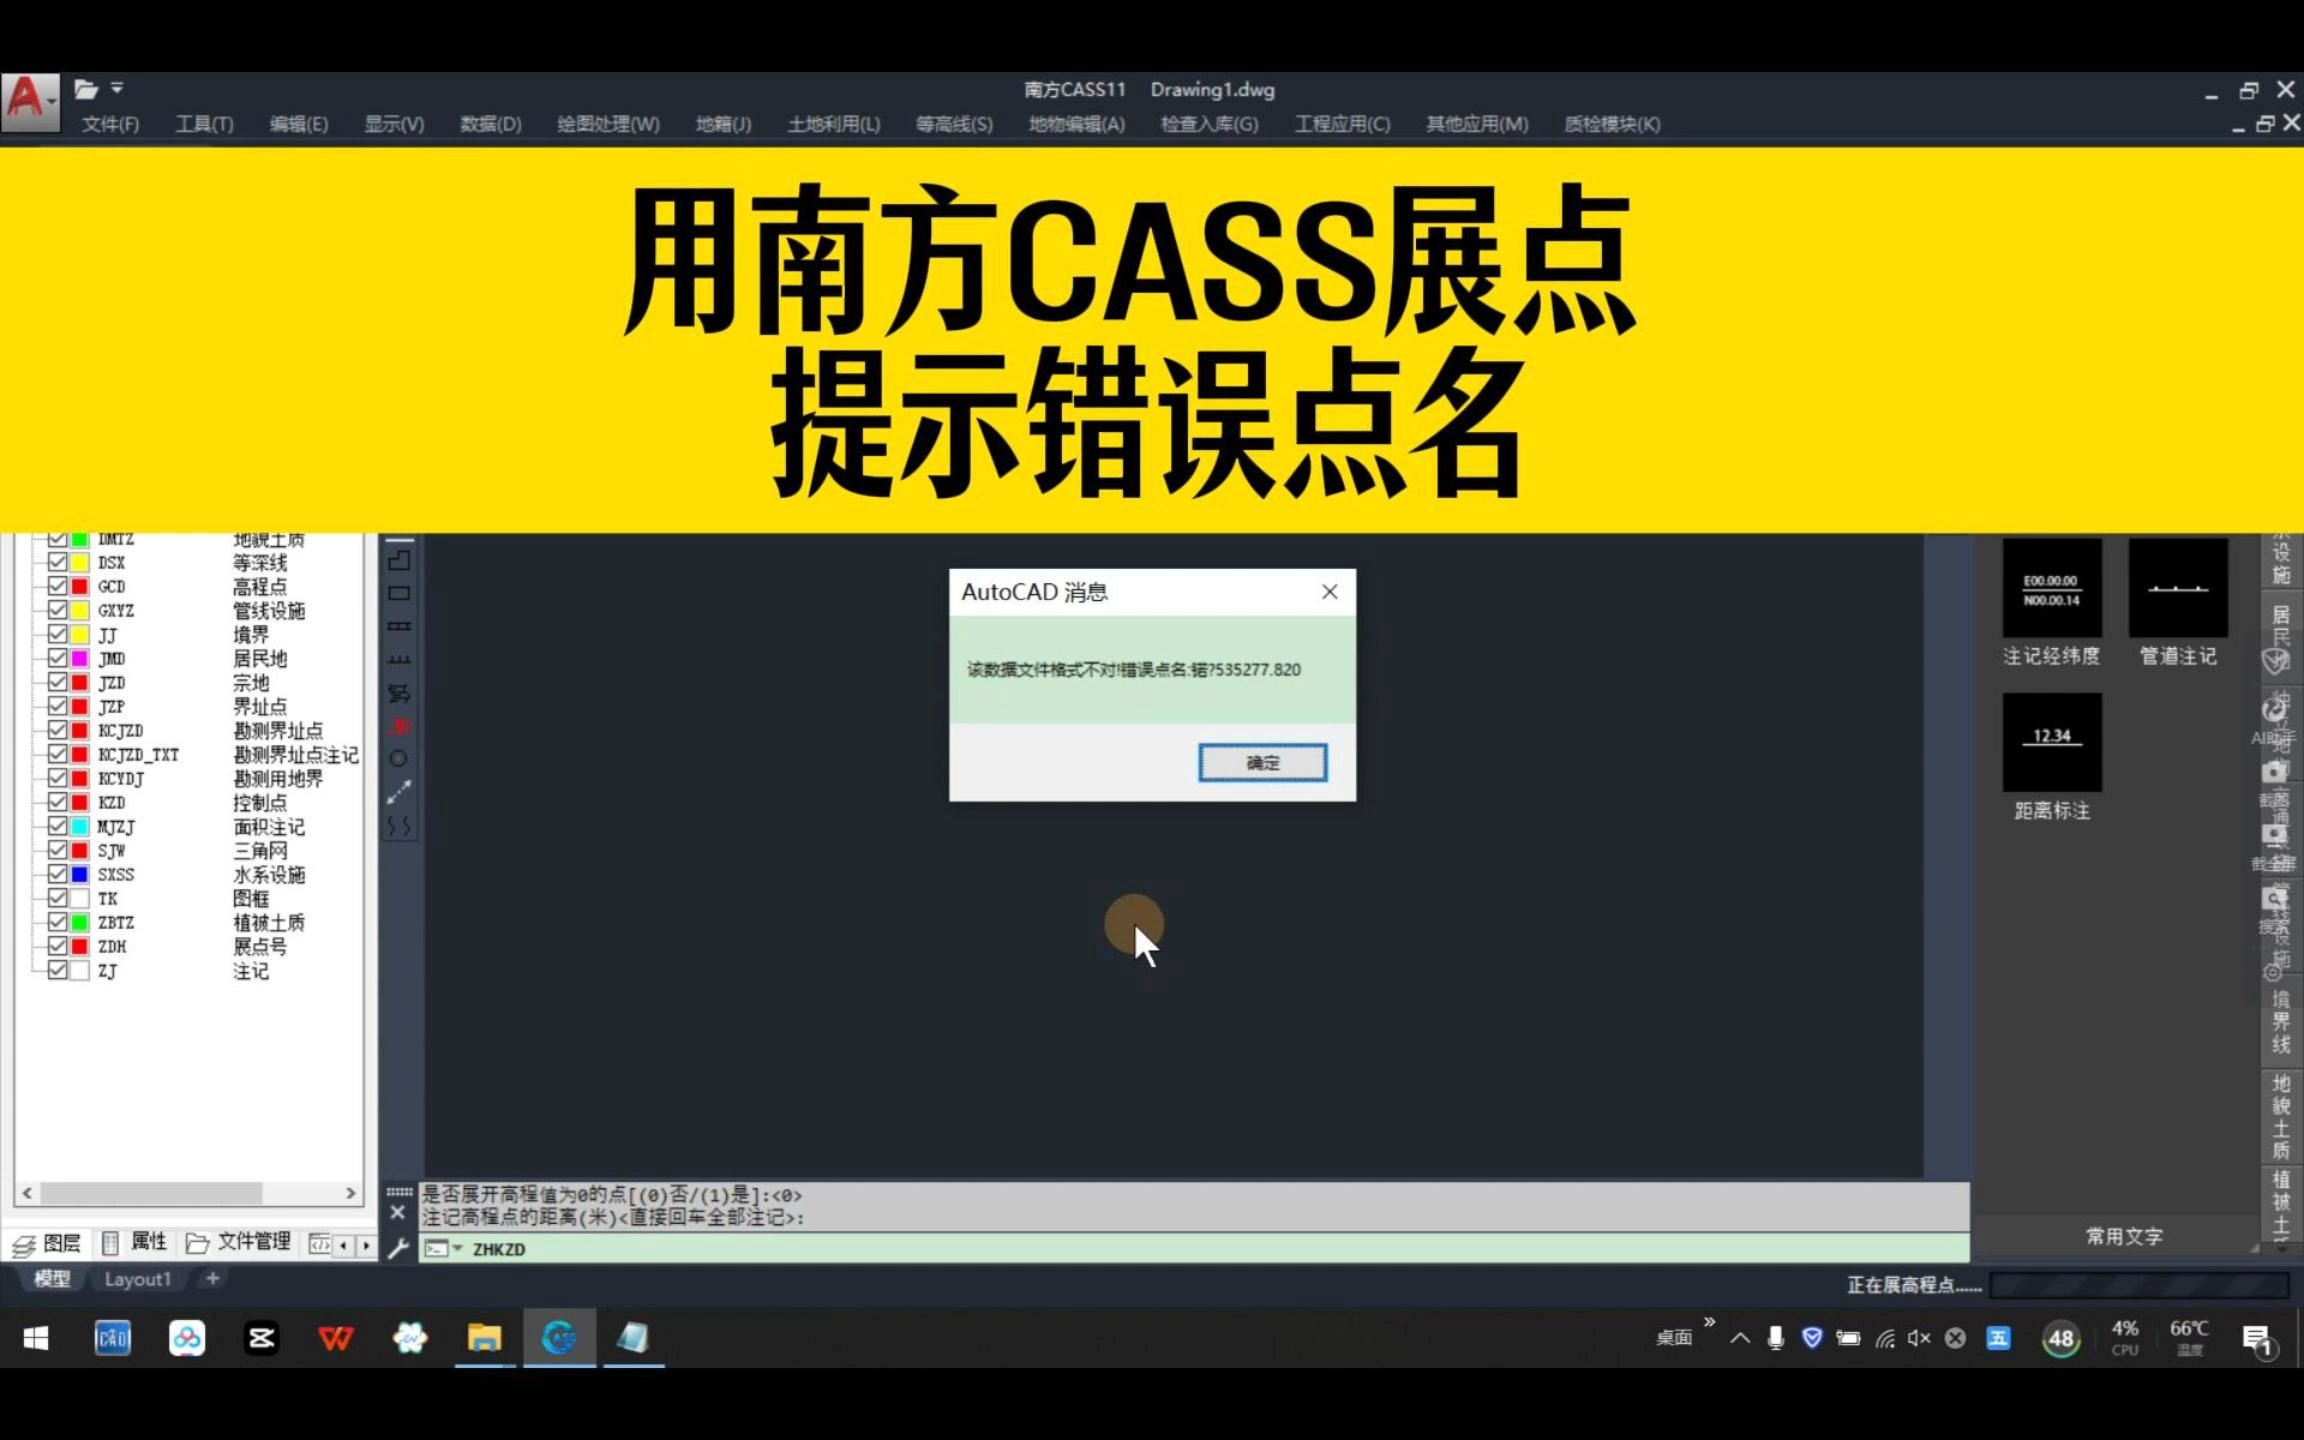This screenshot has height=1440, width=2304.
Task: Select the rectangle building tool icon
Action: click(x=399, y=593)
